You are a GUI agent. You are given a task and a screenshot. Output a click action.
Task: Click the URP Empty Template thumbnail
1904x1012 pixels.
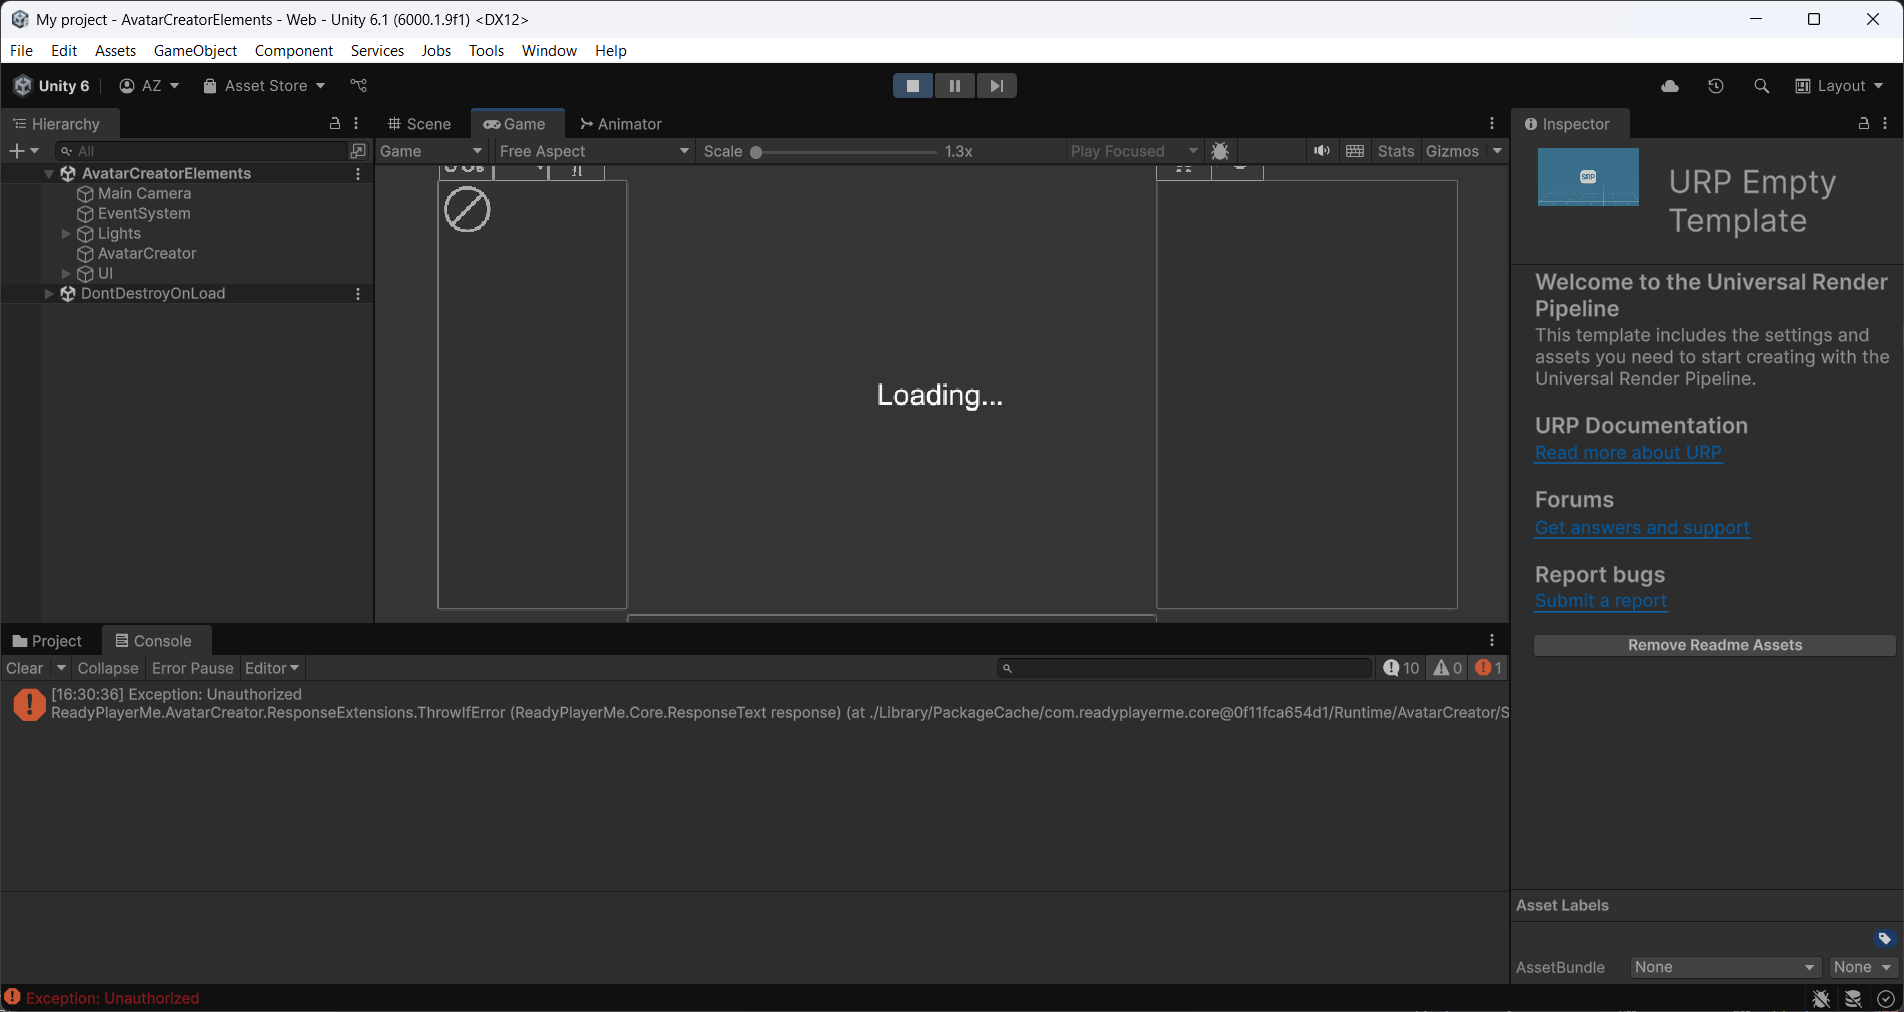[x=1588, y=177]
